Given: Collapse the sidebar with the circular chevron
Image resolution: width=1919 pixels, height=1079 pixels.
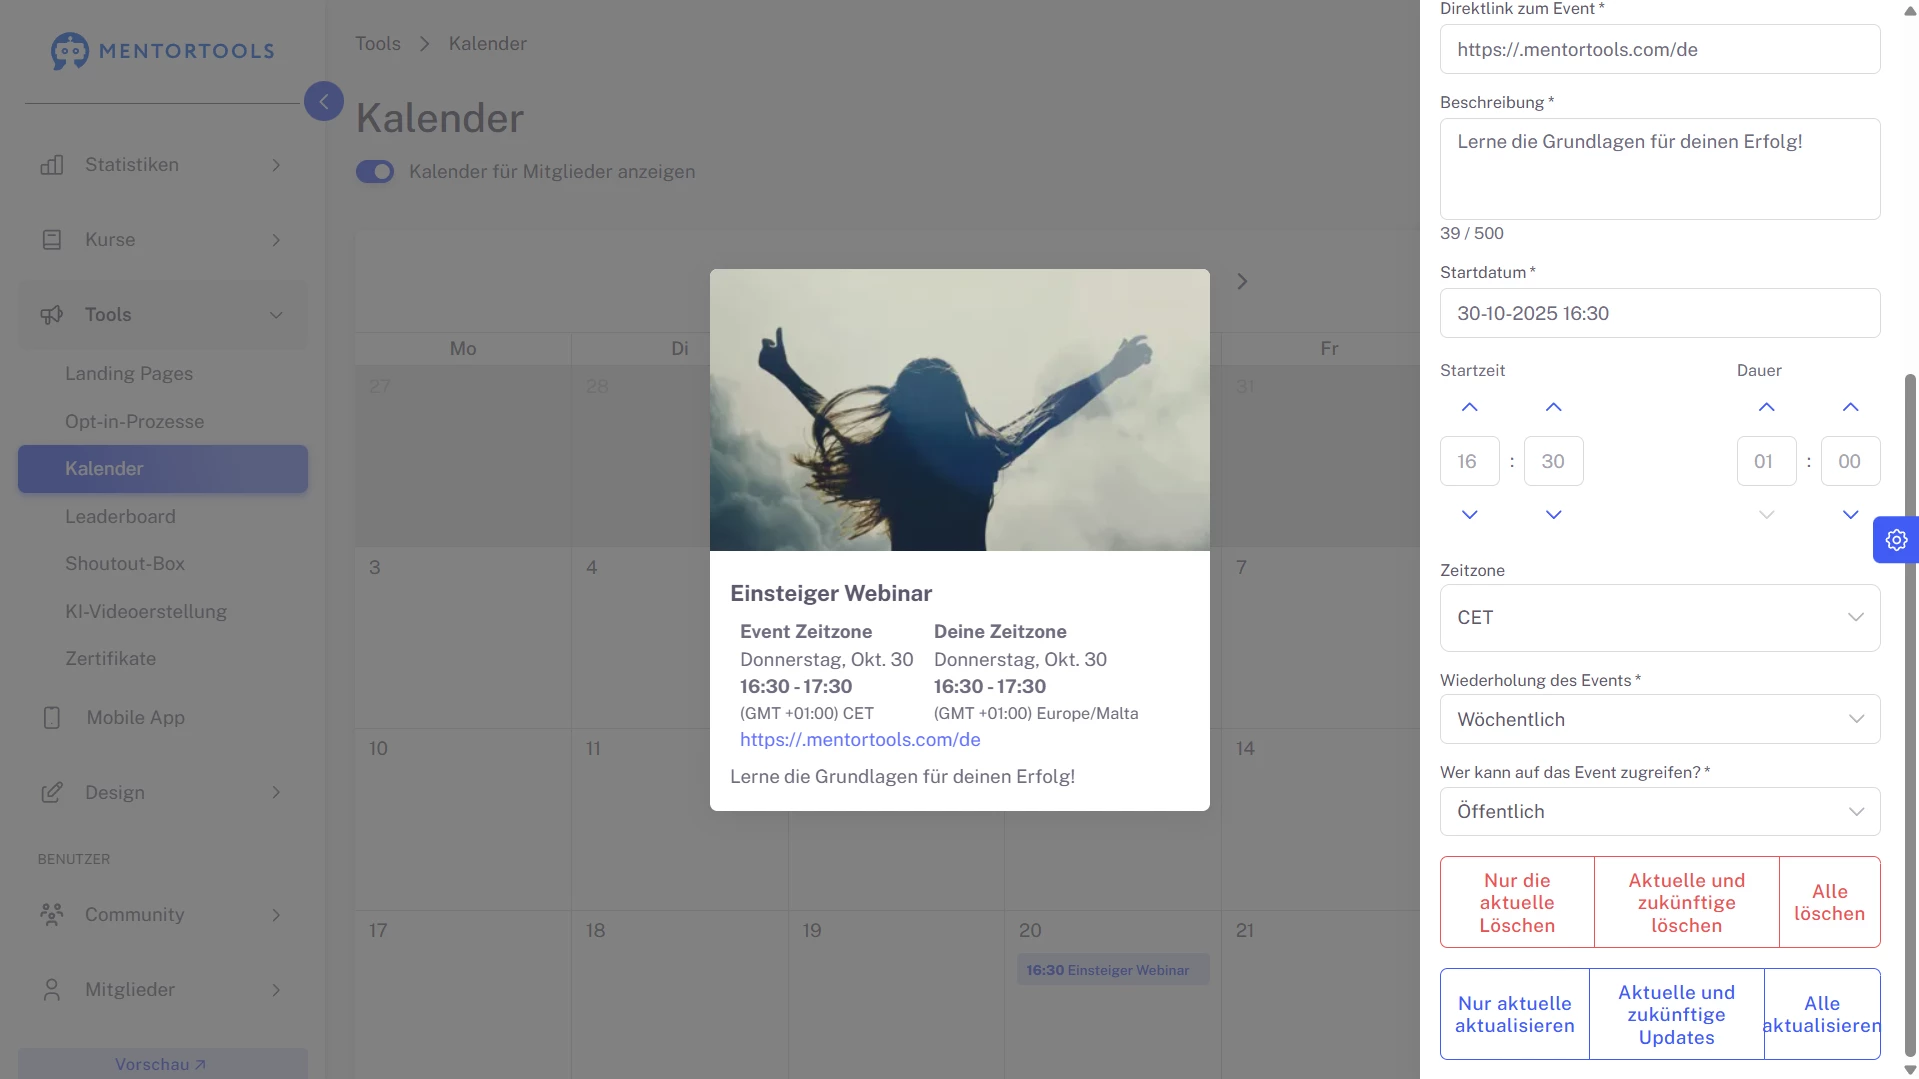Looking at the screenshot, I should click(323, 101).
